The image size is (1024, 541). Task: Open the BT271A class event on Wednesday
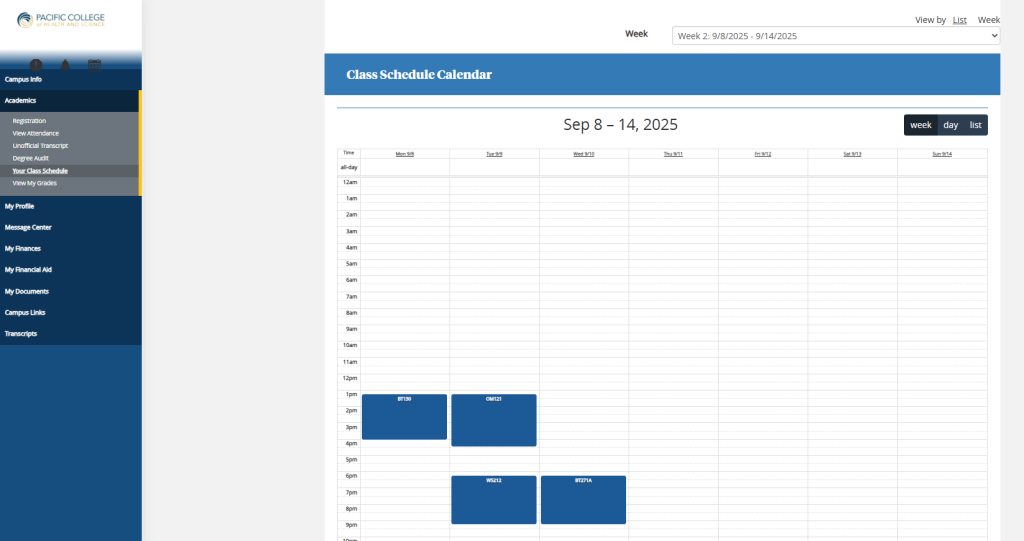click(x=583, y=500)
